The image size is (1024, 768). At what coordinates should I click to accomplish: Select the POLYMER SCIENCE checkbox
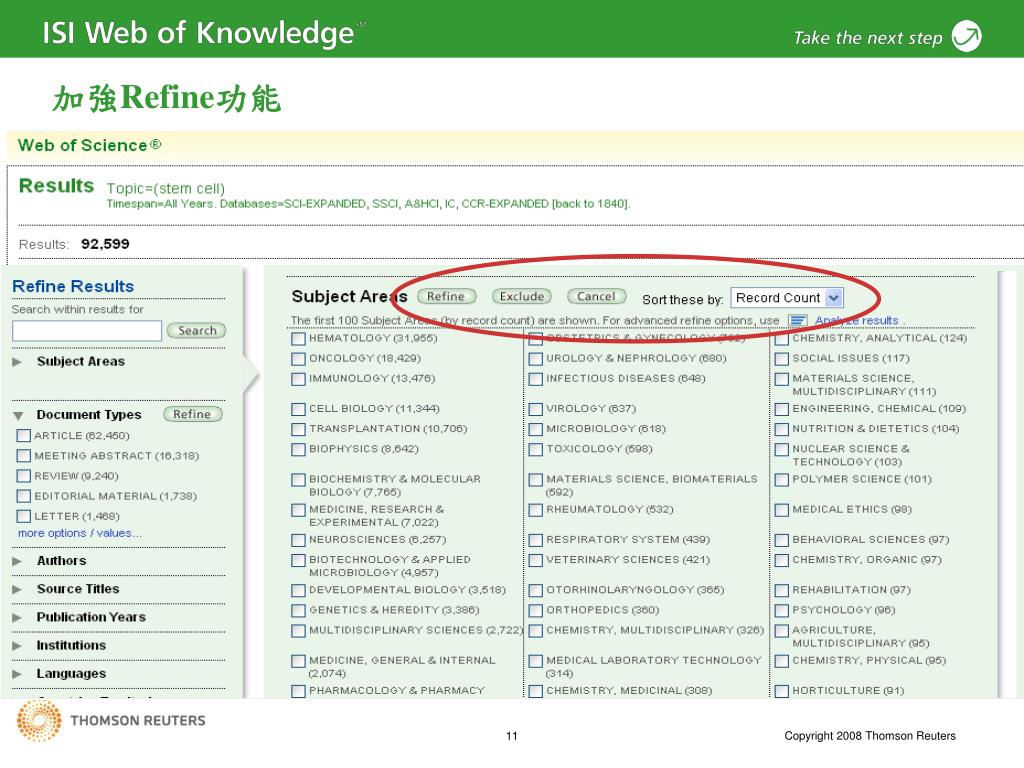tap(782, 479)
